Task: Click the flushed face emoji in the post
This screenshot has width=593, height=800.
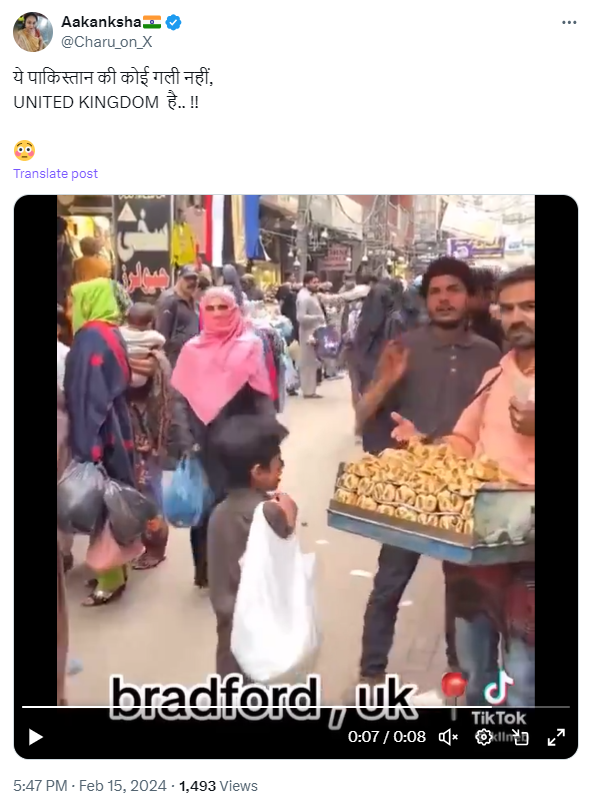Action: 24,151
